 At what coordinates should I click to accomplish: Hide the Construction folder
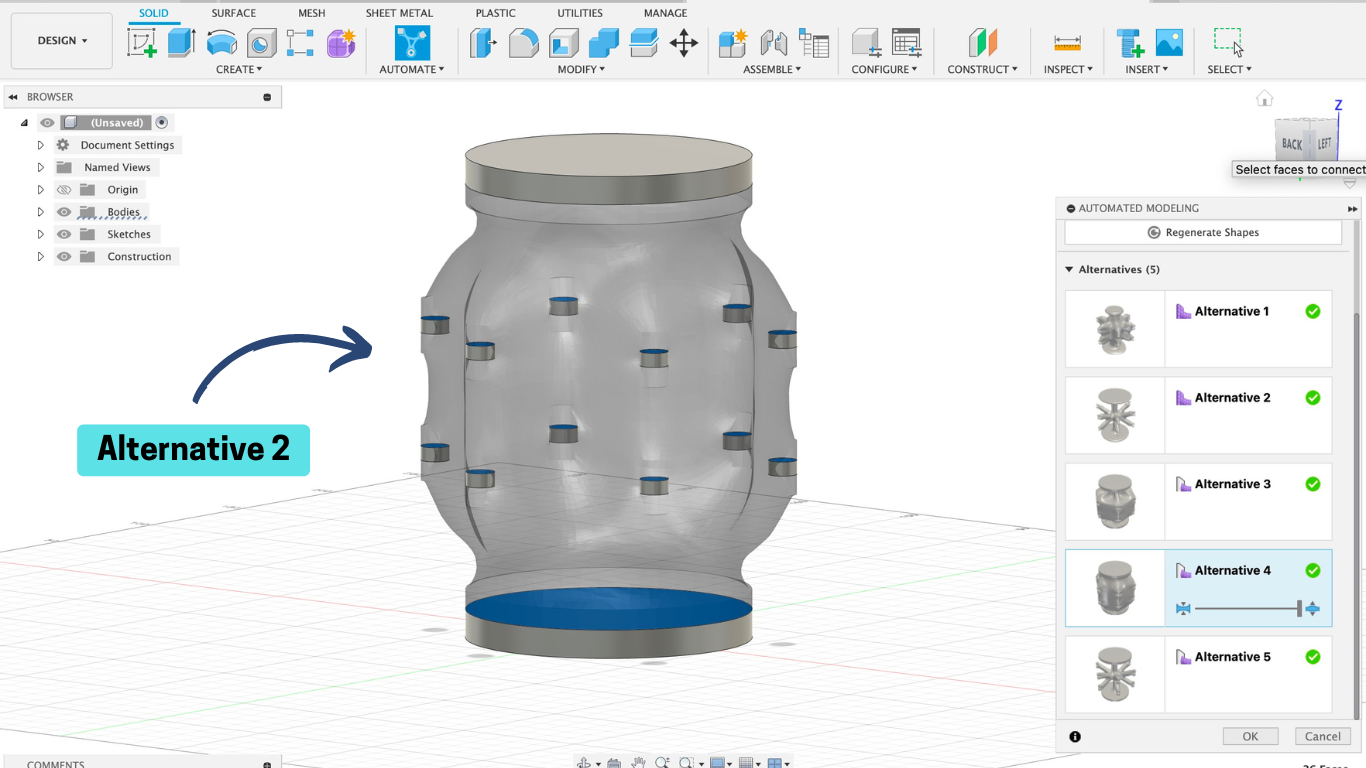(64, 257)
